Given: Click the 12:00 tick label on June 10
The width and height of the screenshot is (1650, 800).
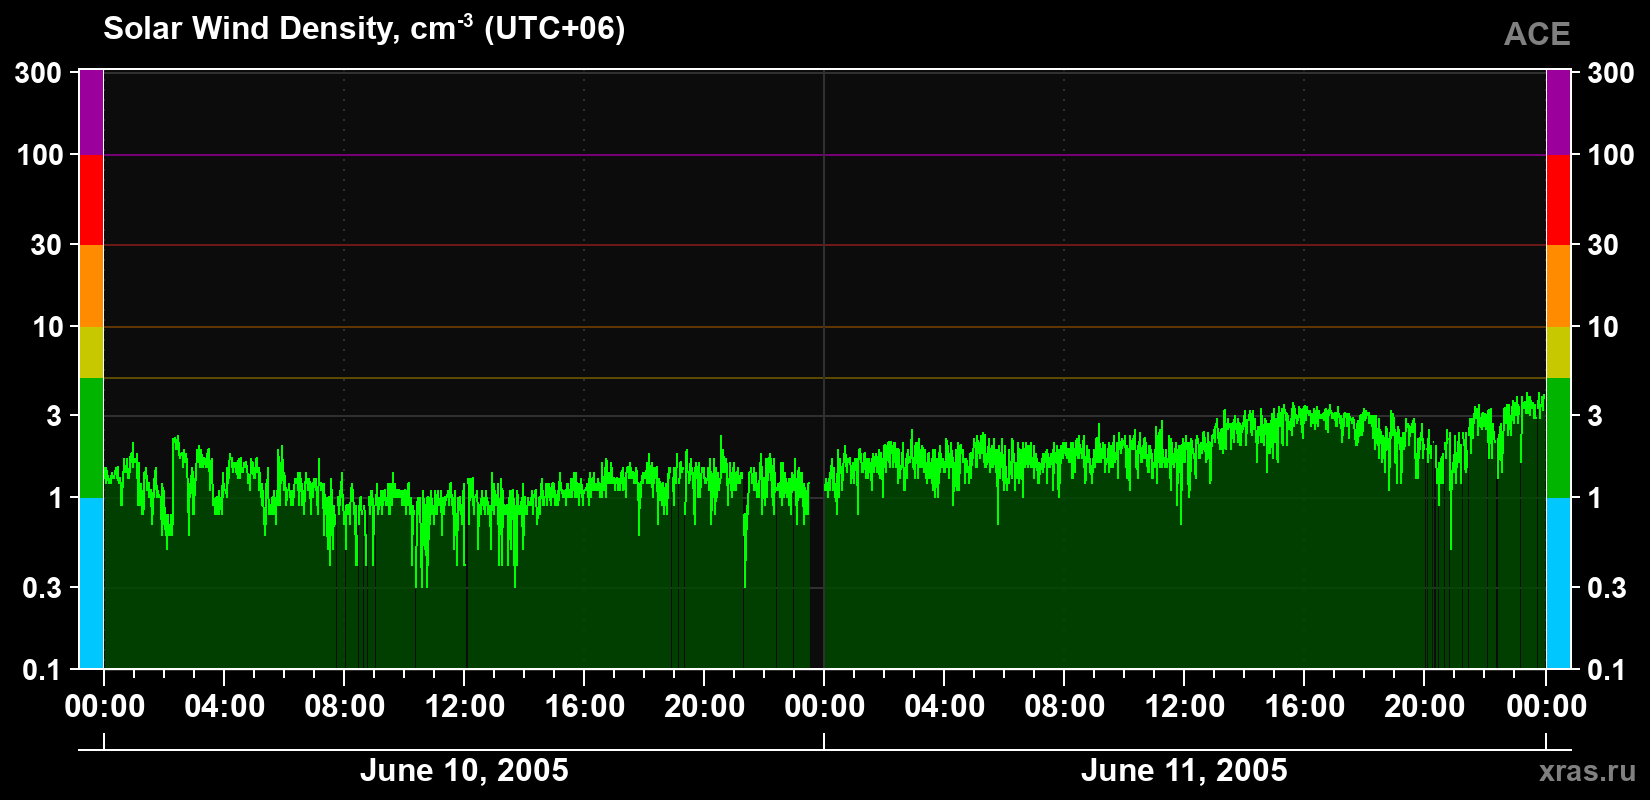Looking at the screenshot, I should point(464,706).
